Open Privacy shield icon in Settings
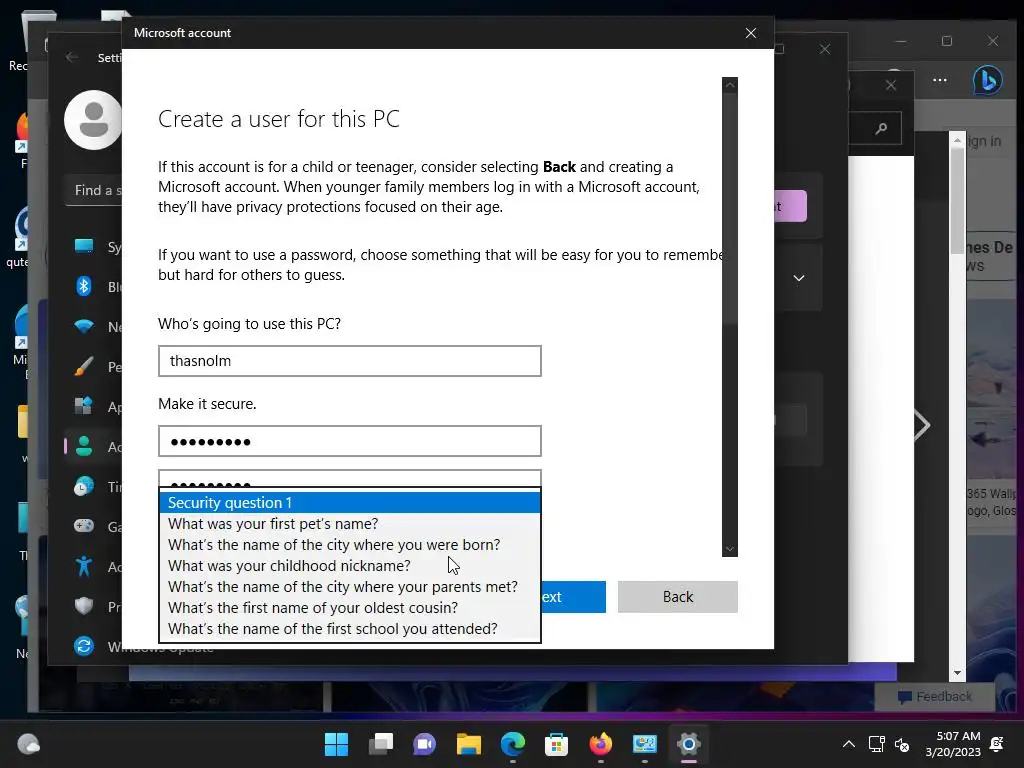Viewport: 1024px width, 768px height. (84, 606)
